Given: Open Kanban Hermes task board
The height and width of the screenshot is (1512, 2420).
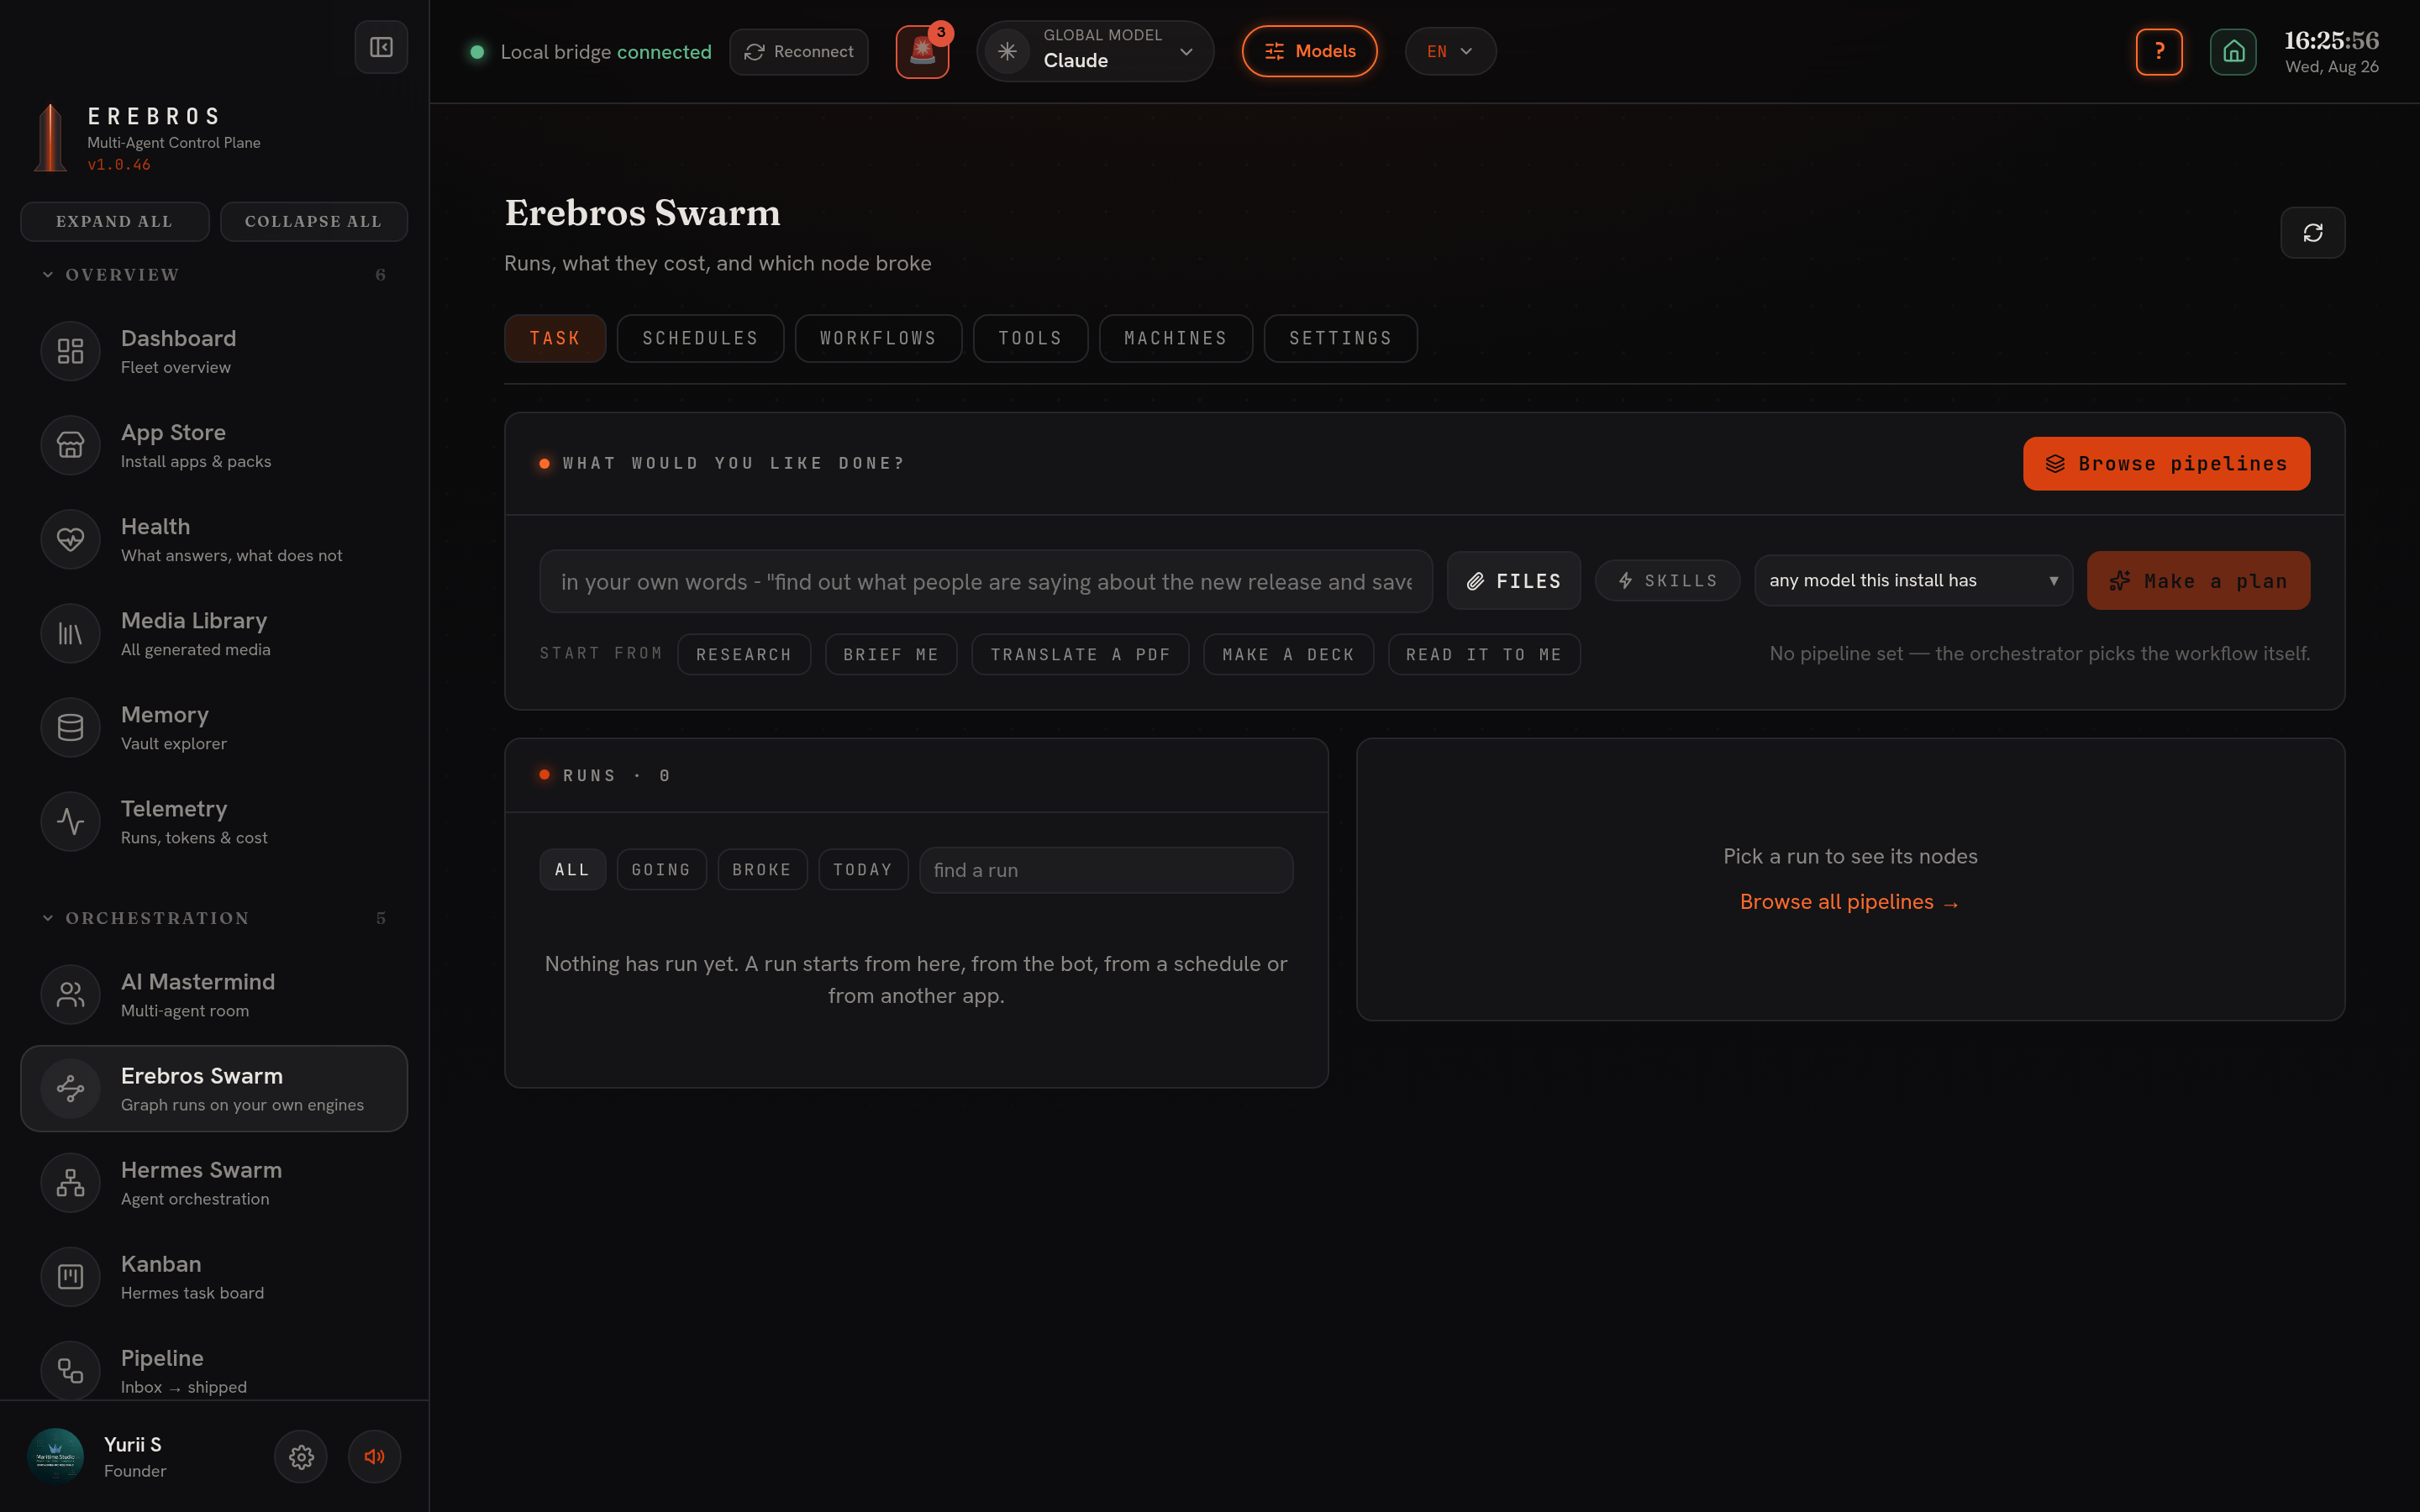Looking at the screenshot, I should tap(214, 1276).
